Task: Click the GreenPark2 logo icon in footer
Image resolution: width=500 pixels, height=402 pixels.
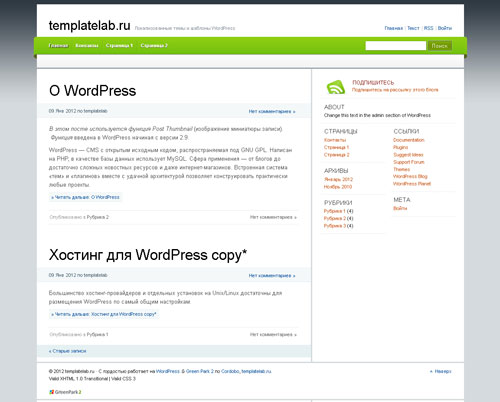Action: pyautogui.click(x=52, y=392)
